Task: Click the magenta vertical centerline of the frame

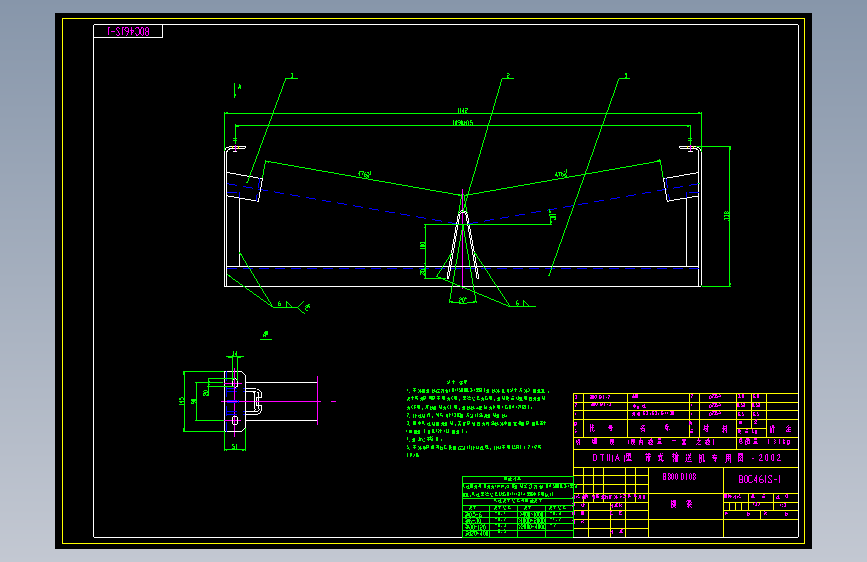Action: coord(463,239)
